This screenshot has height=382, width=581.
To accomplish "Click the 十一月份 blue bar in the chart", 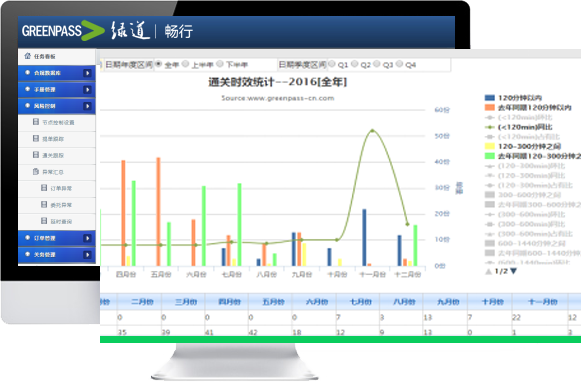I will point(364,237).
